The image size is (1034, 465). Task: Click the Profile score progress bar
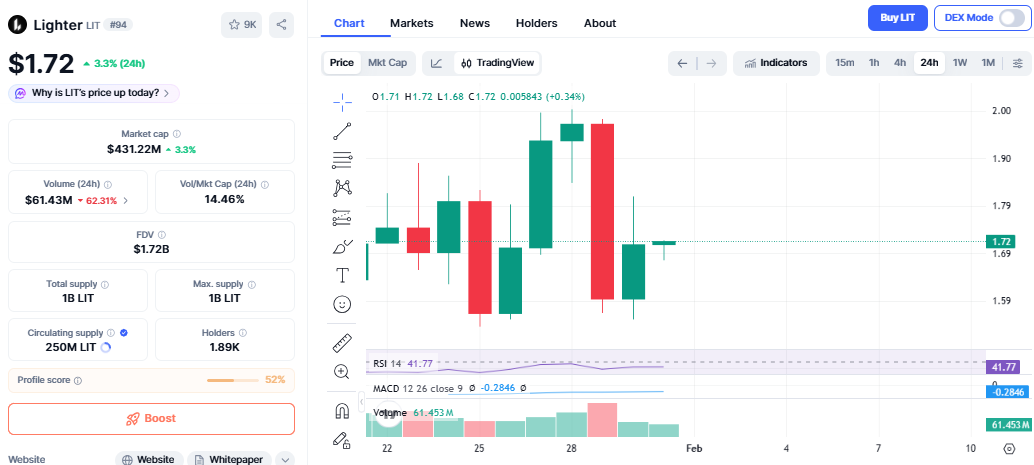233,380
